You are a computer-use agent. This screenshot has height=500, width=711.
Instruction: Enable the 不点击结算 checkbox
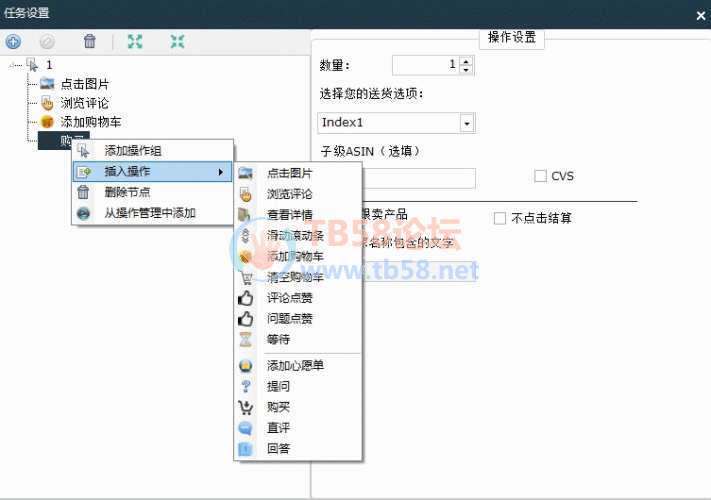[x=500, y=218]
